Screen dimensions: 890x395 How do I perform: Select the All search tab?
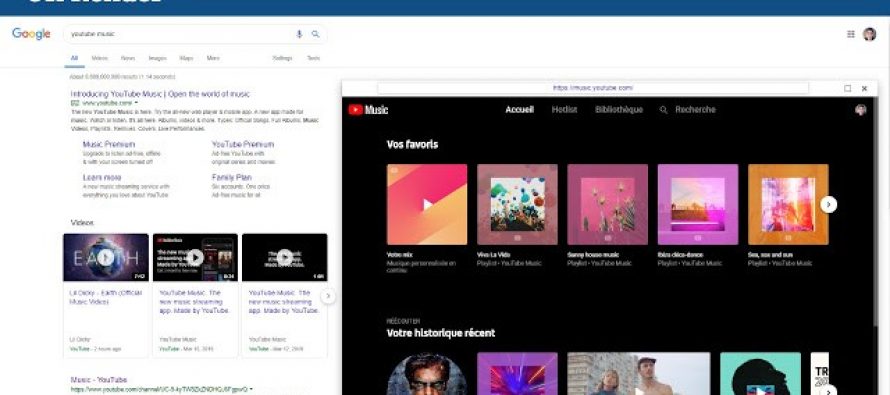pos(74,58)
